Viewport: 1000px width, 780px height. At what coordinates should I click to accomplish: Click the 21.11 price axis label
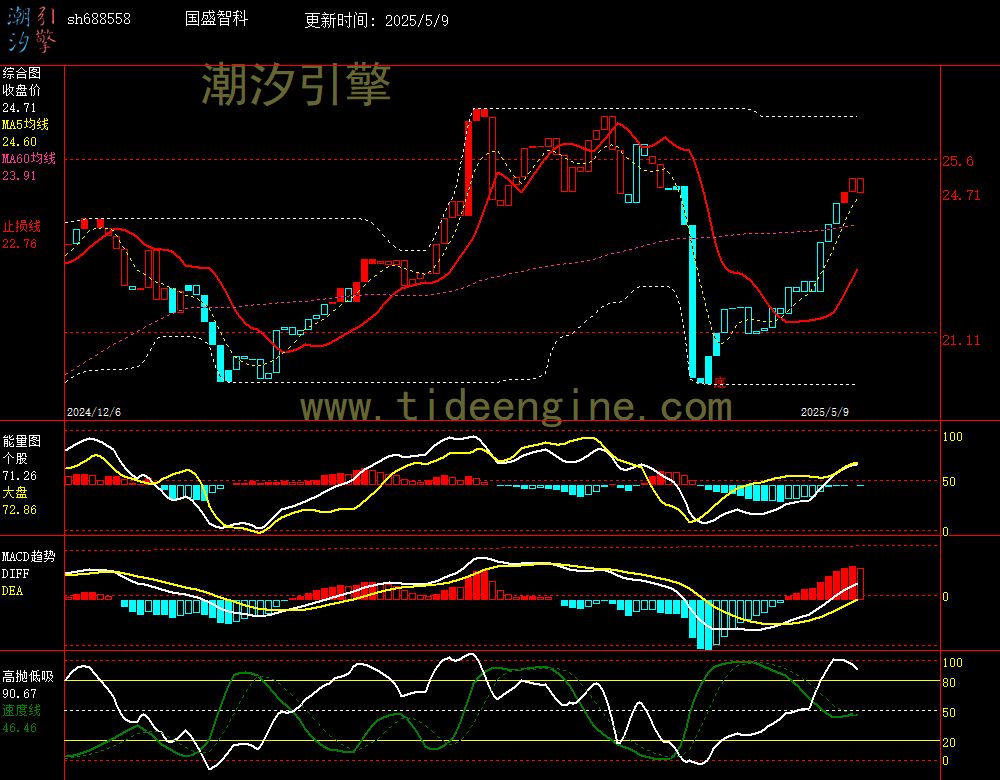pos(961,340)
